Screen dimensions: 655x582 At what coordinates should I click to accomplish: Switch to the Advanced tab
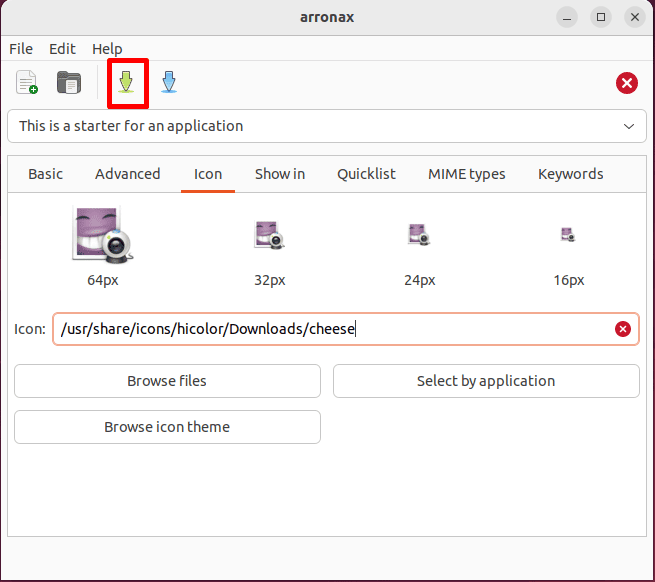127,174
